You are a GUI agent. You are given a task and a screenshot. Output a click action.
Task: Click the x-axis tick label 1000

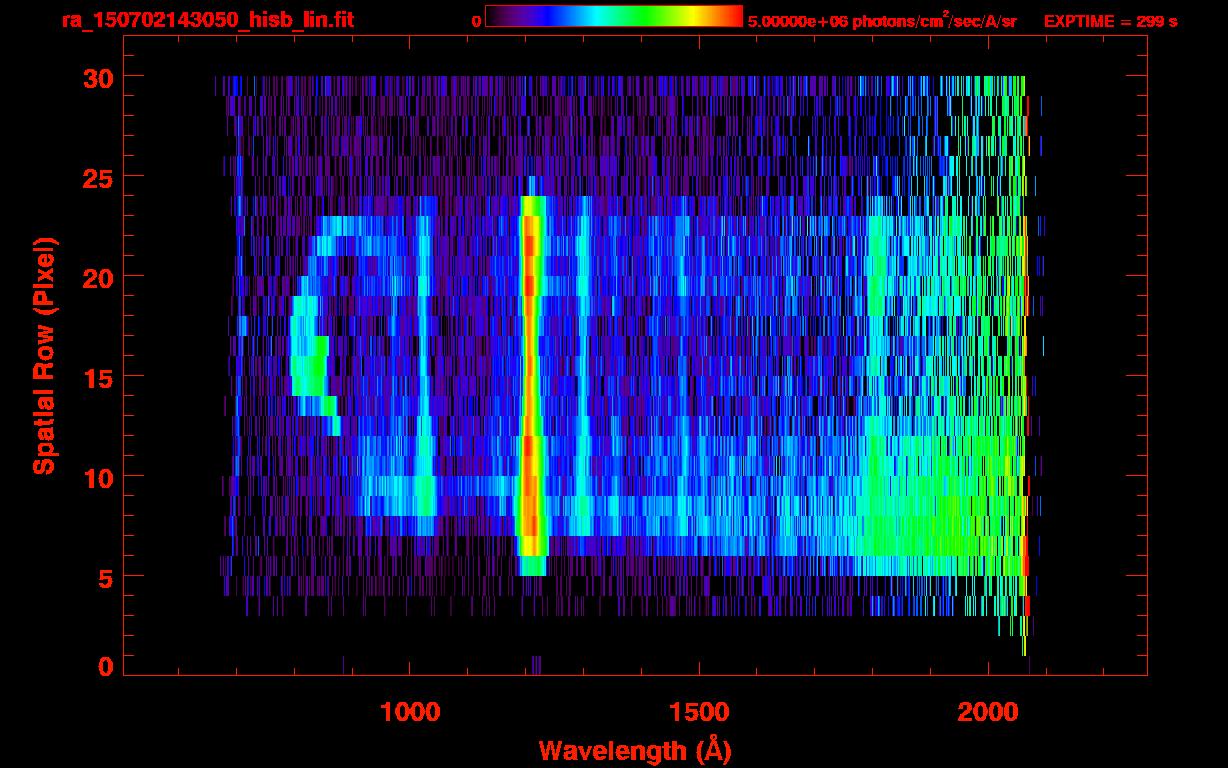[409, 711]
